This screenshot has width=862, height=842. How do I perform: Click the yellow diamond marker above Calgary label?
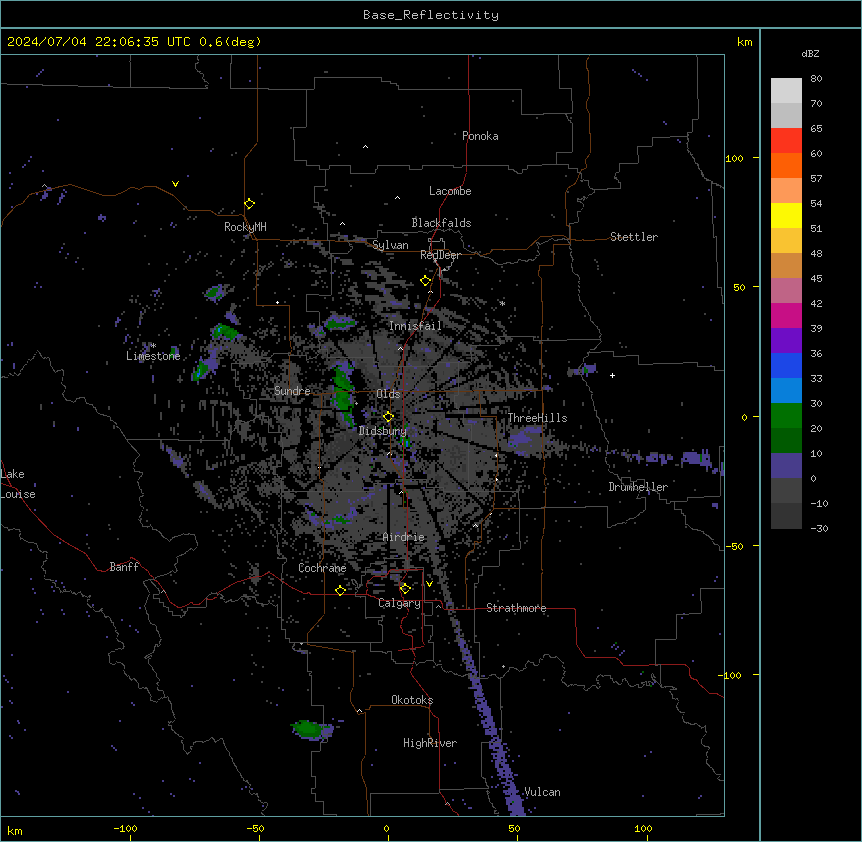(405, 589)
